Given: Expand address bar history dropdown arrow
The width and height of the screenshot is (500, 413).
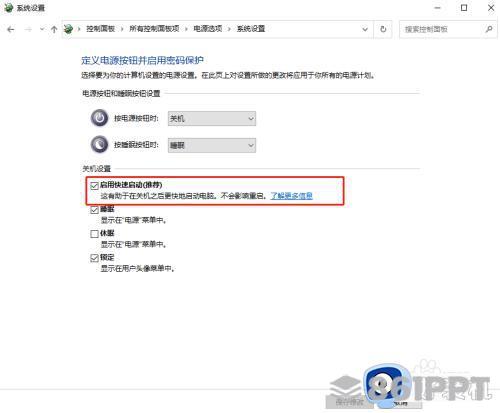Looking at the screenshot, I should coord(365,29).
